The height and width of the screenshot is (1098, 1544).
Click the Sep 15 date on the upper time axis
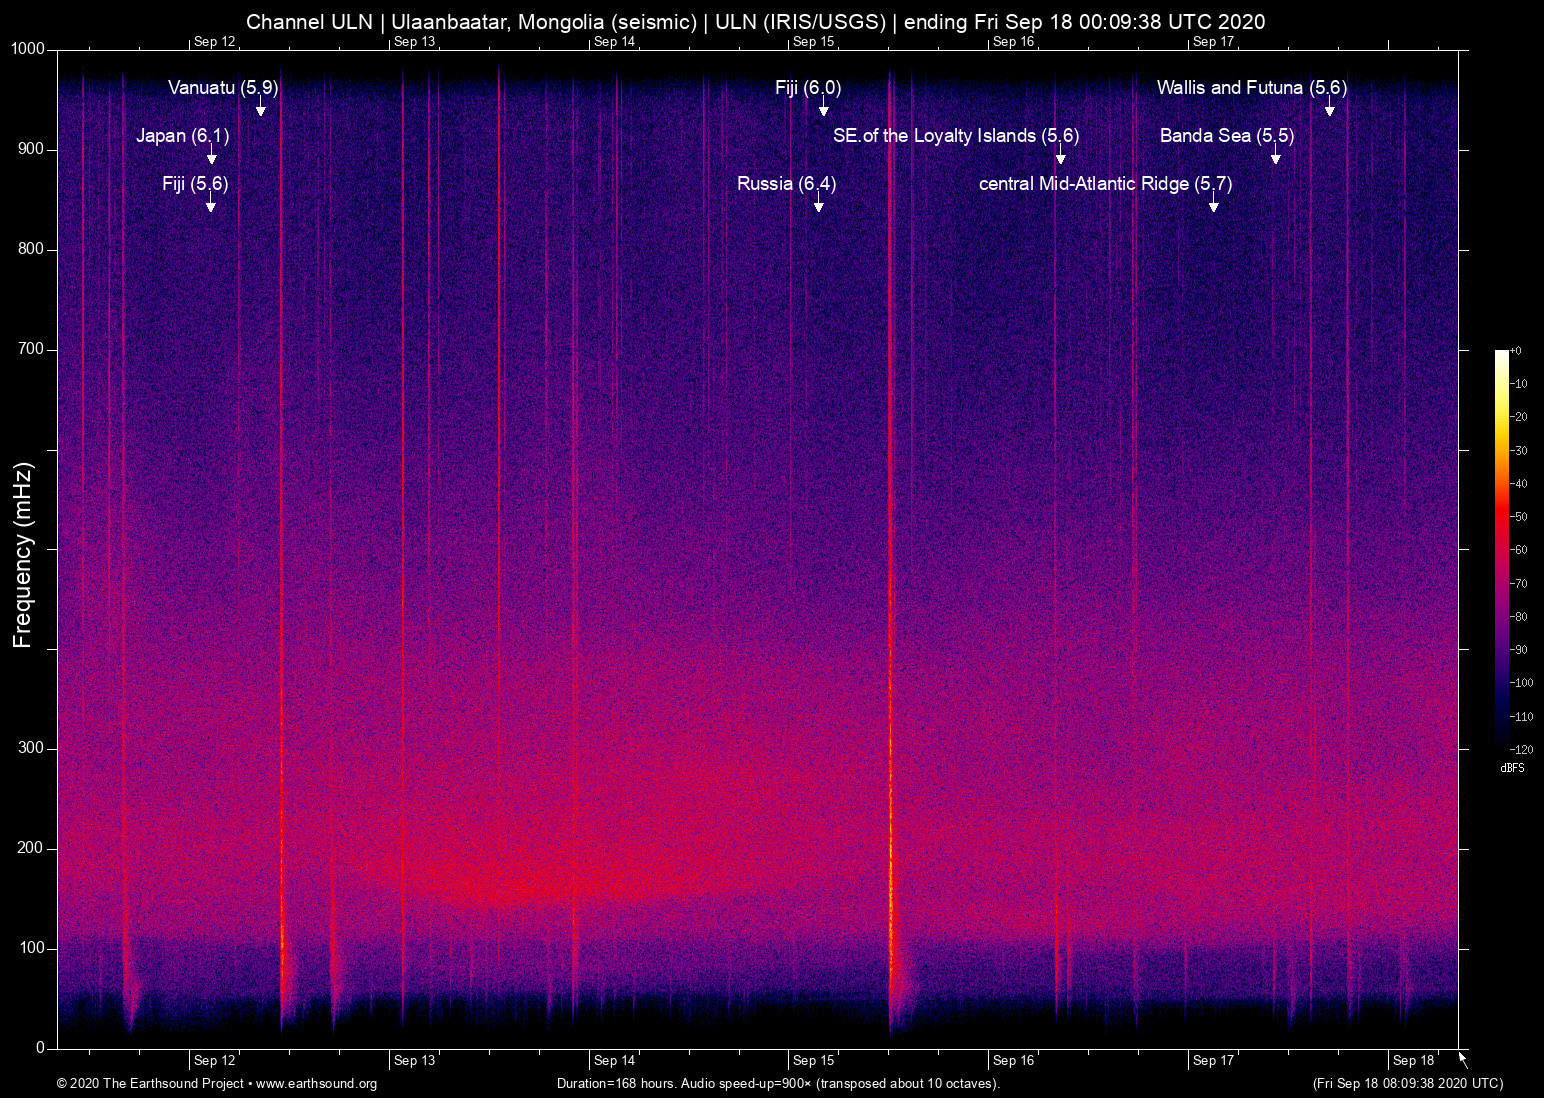814,41
